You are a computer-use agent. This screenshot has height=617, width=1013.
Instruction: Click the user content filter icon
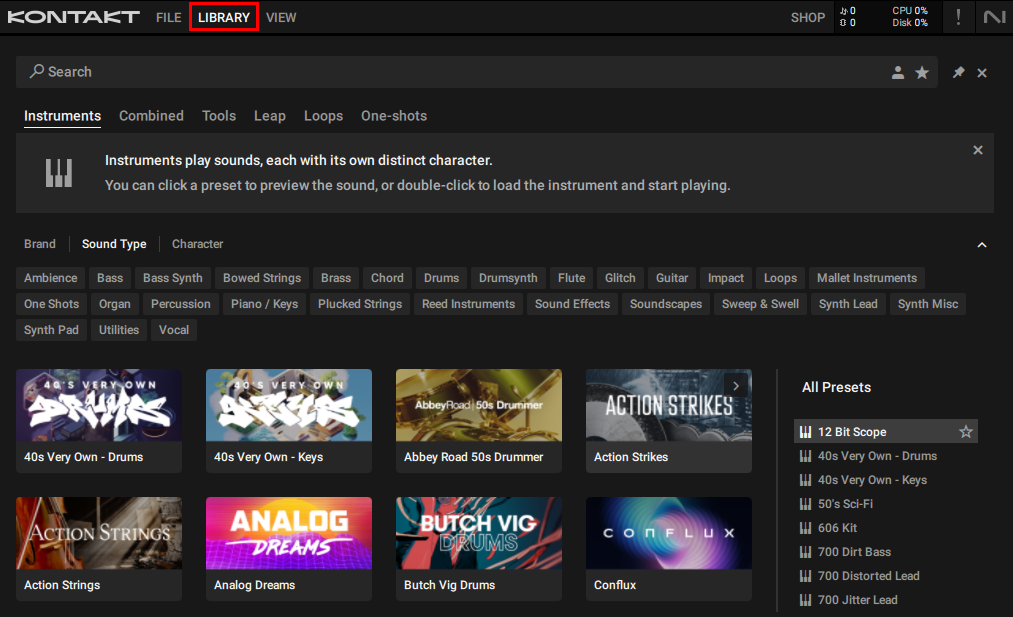tap(898, 73)
